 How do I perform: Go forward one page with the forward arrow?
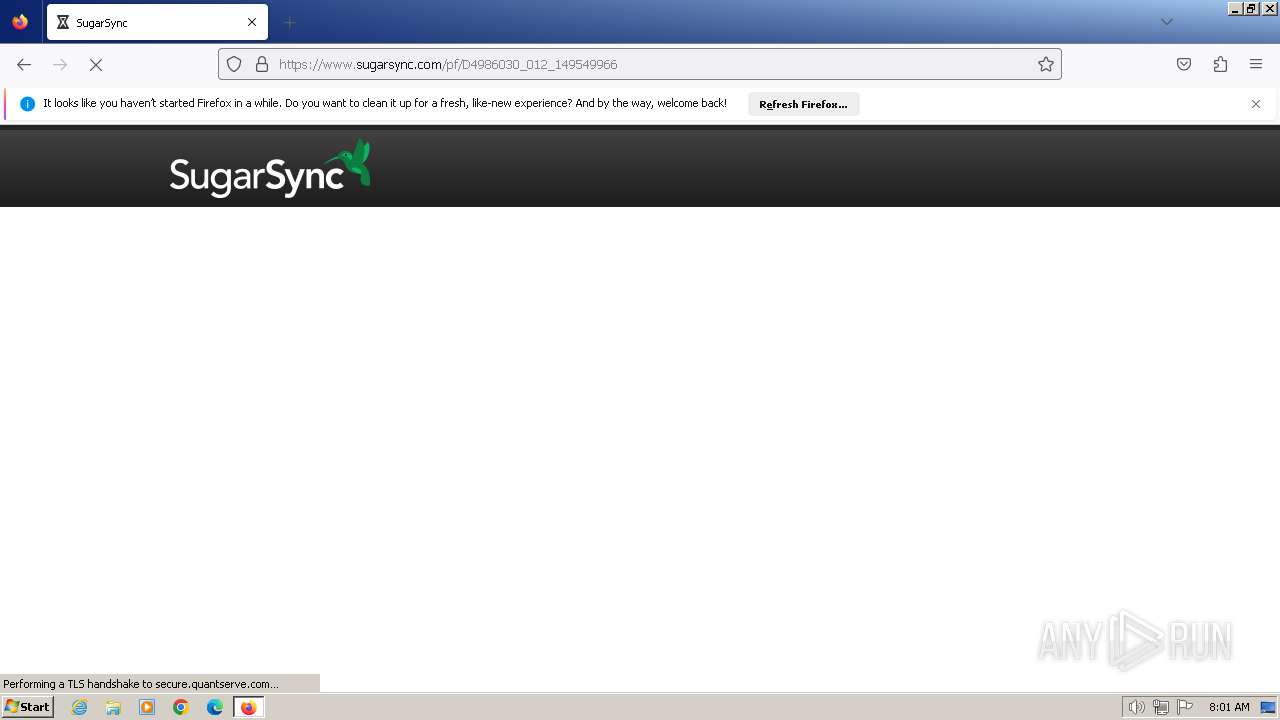[60, 64]
